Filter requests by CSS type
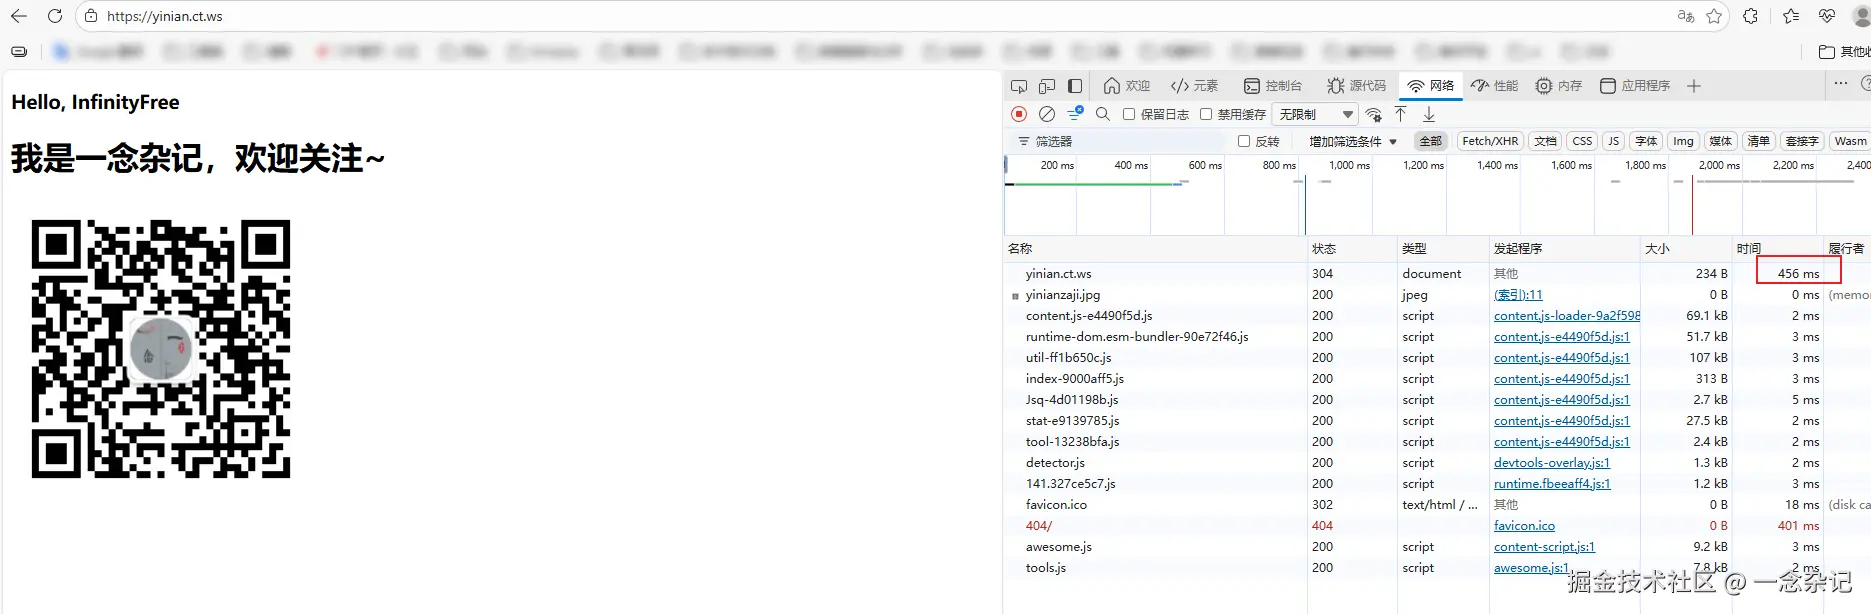This screenshot has width=1871, height=614. (1582, 141)
